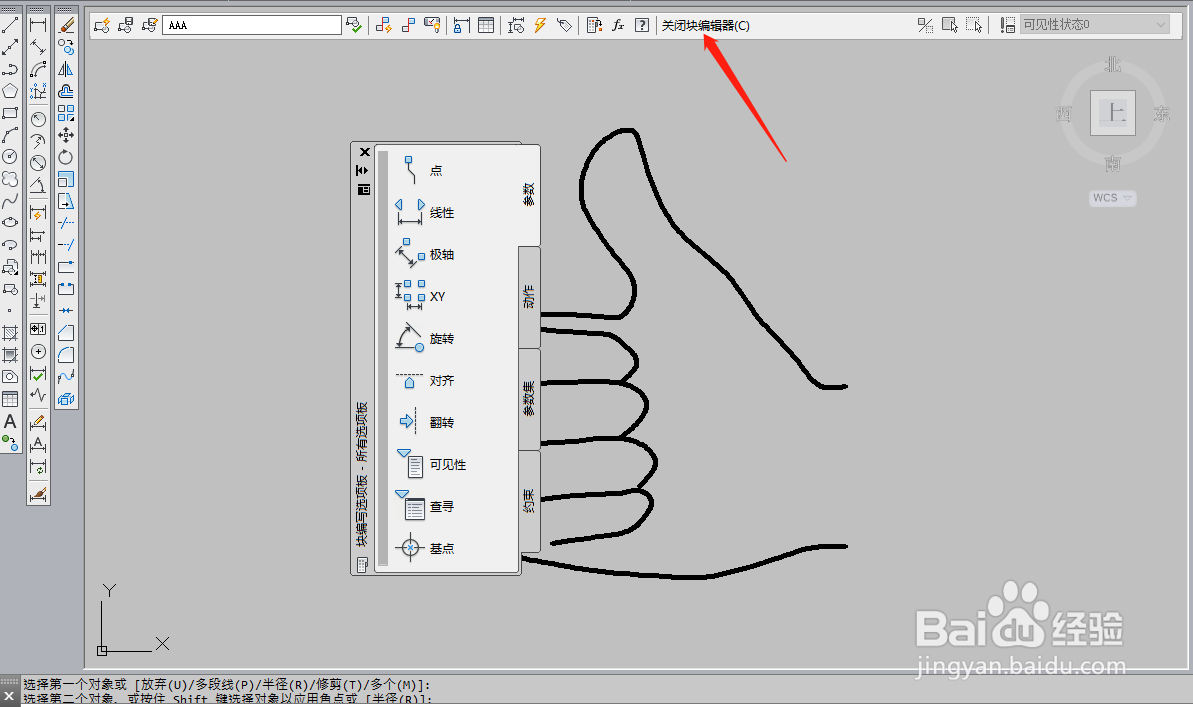Switch to the 约束 palette tab
1193x707 pixels.
pos(529,501)
